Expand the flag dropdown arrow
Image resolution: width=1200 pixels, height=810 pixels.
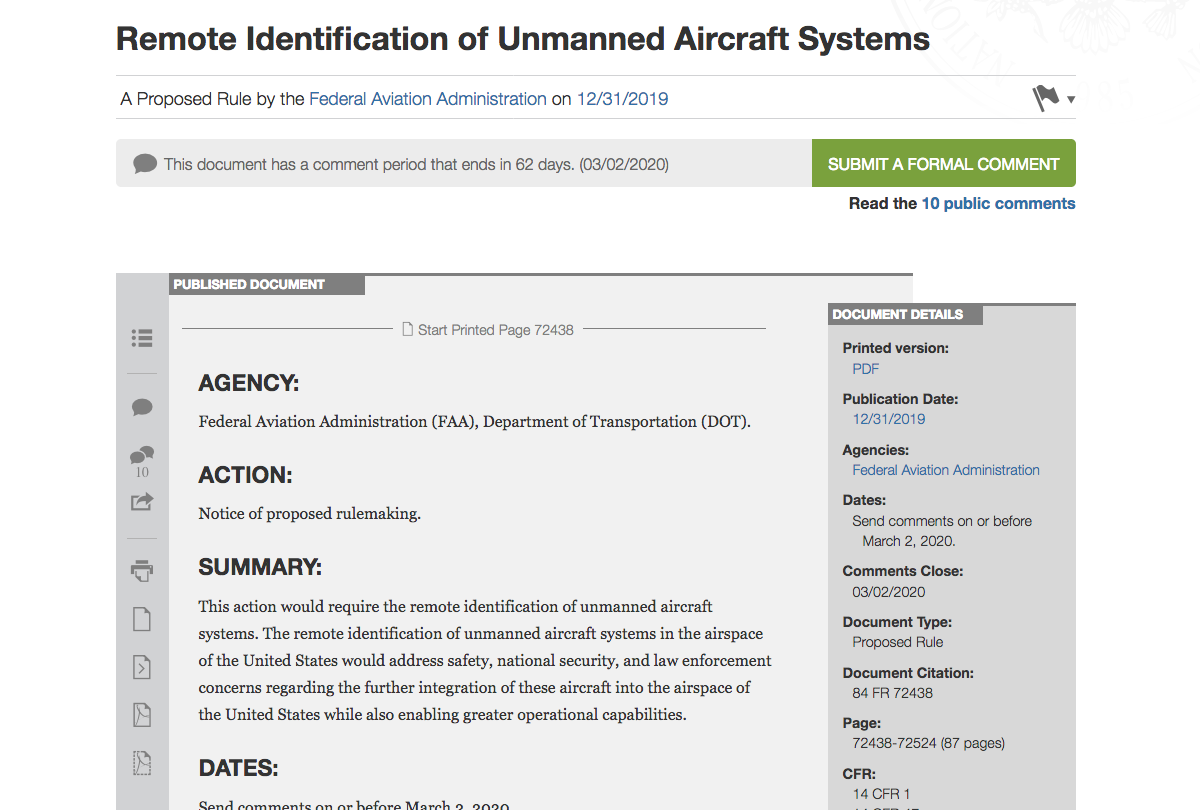(1071, 100)
